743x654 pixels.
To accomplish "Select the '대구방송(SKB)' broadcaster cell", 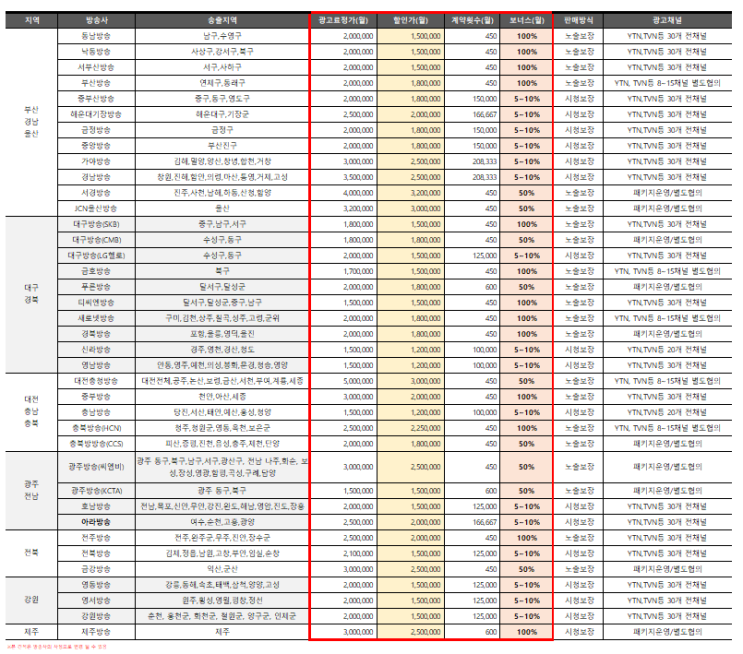I will (x=96, y=224).
